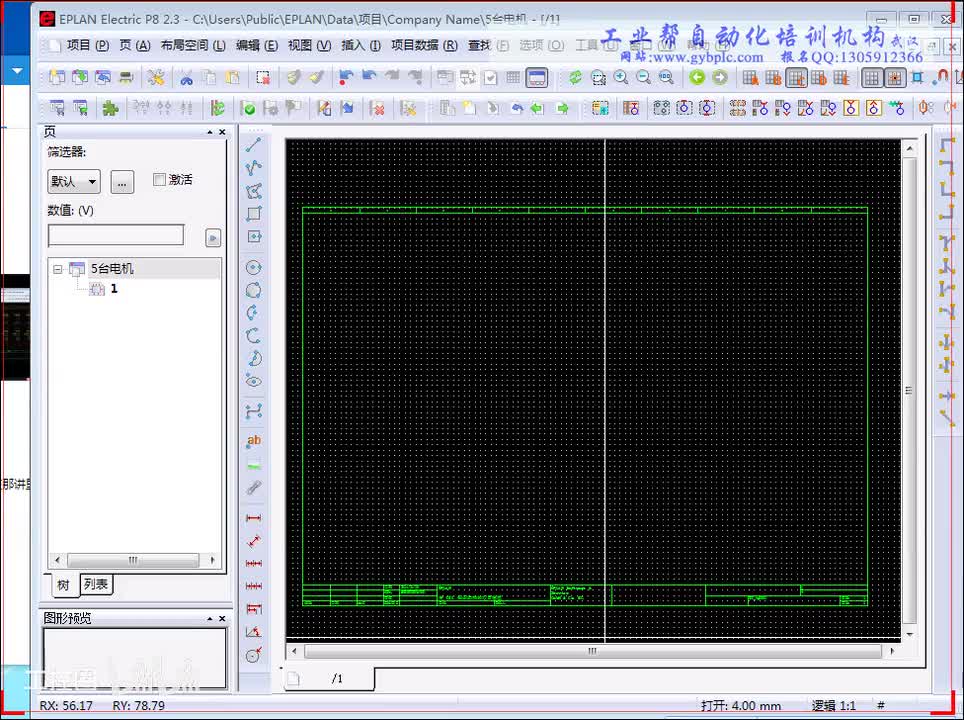Select right-down angle connection symbol

947,145
